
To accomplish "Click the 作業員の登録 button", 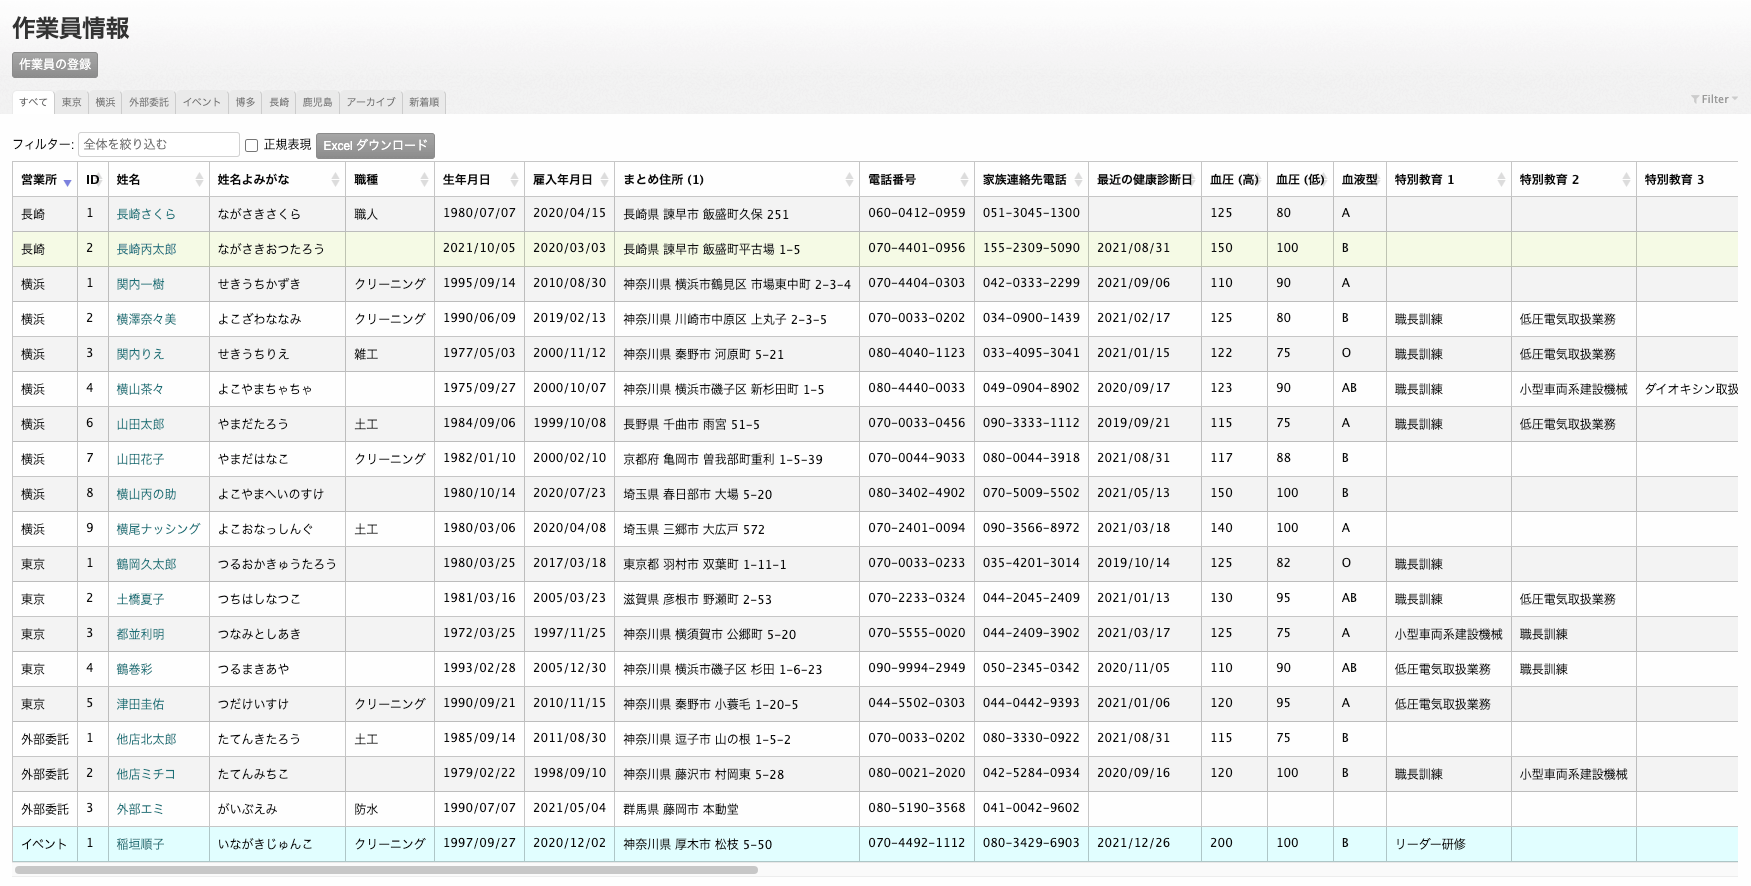I will click(55, 64).
